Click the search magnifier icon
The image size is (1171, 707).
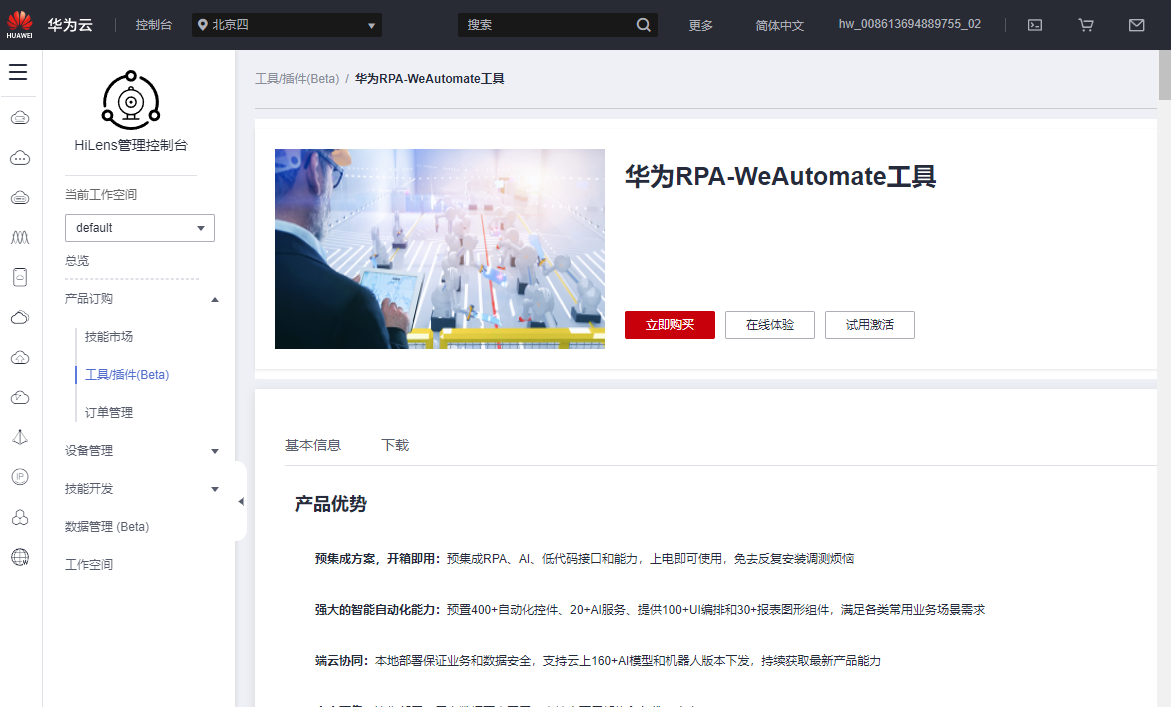tap(643, 25)
